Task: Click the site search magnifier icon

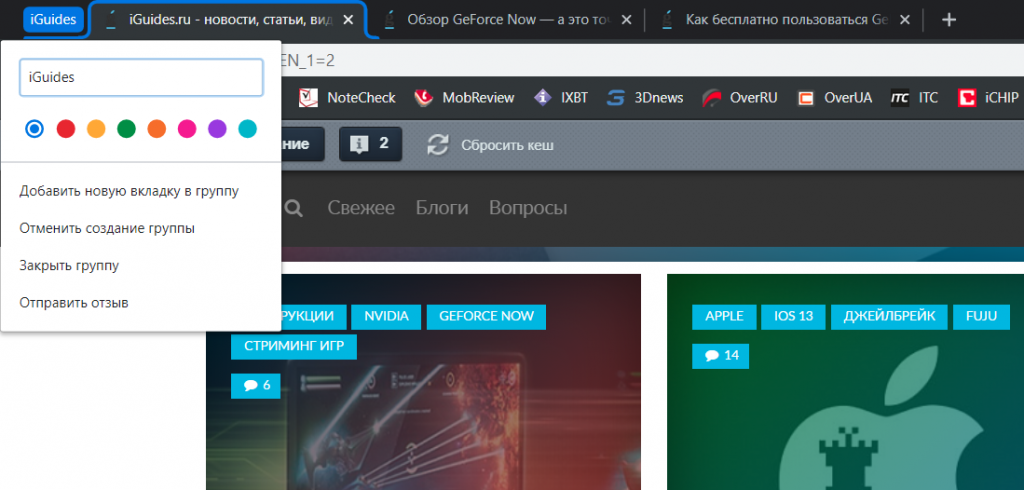Action: [x=294, y=208]
